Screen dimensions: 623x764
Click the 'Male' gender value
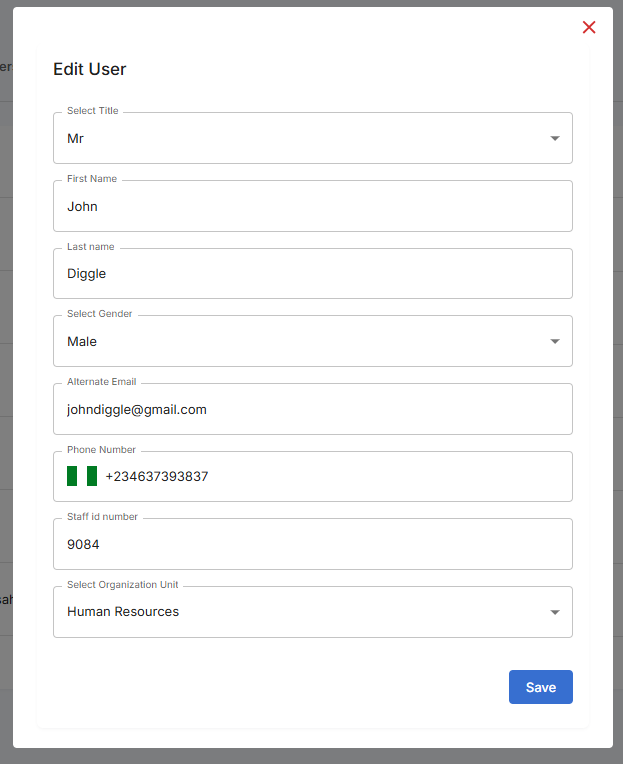tap(82, 341)
